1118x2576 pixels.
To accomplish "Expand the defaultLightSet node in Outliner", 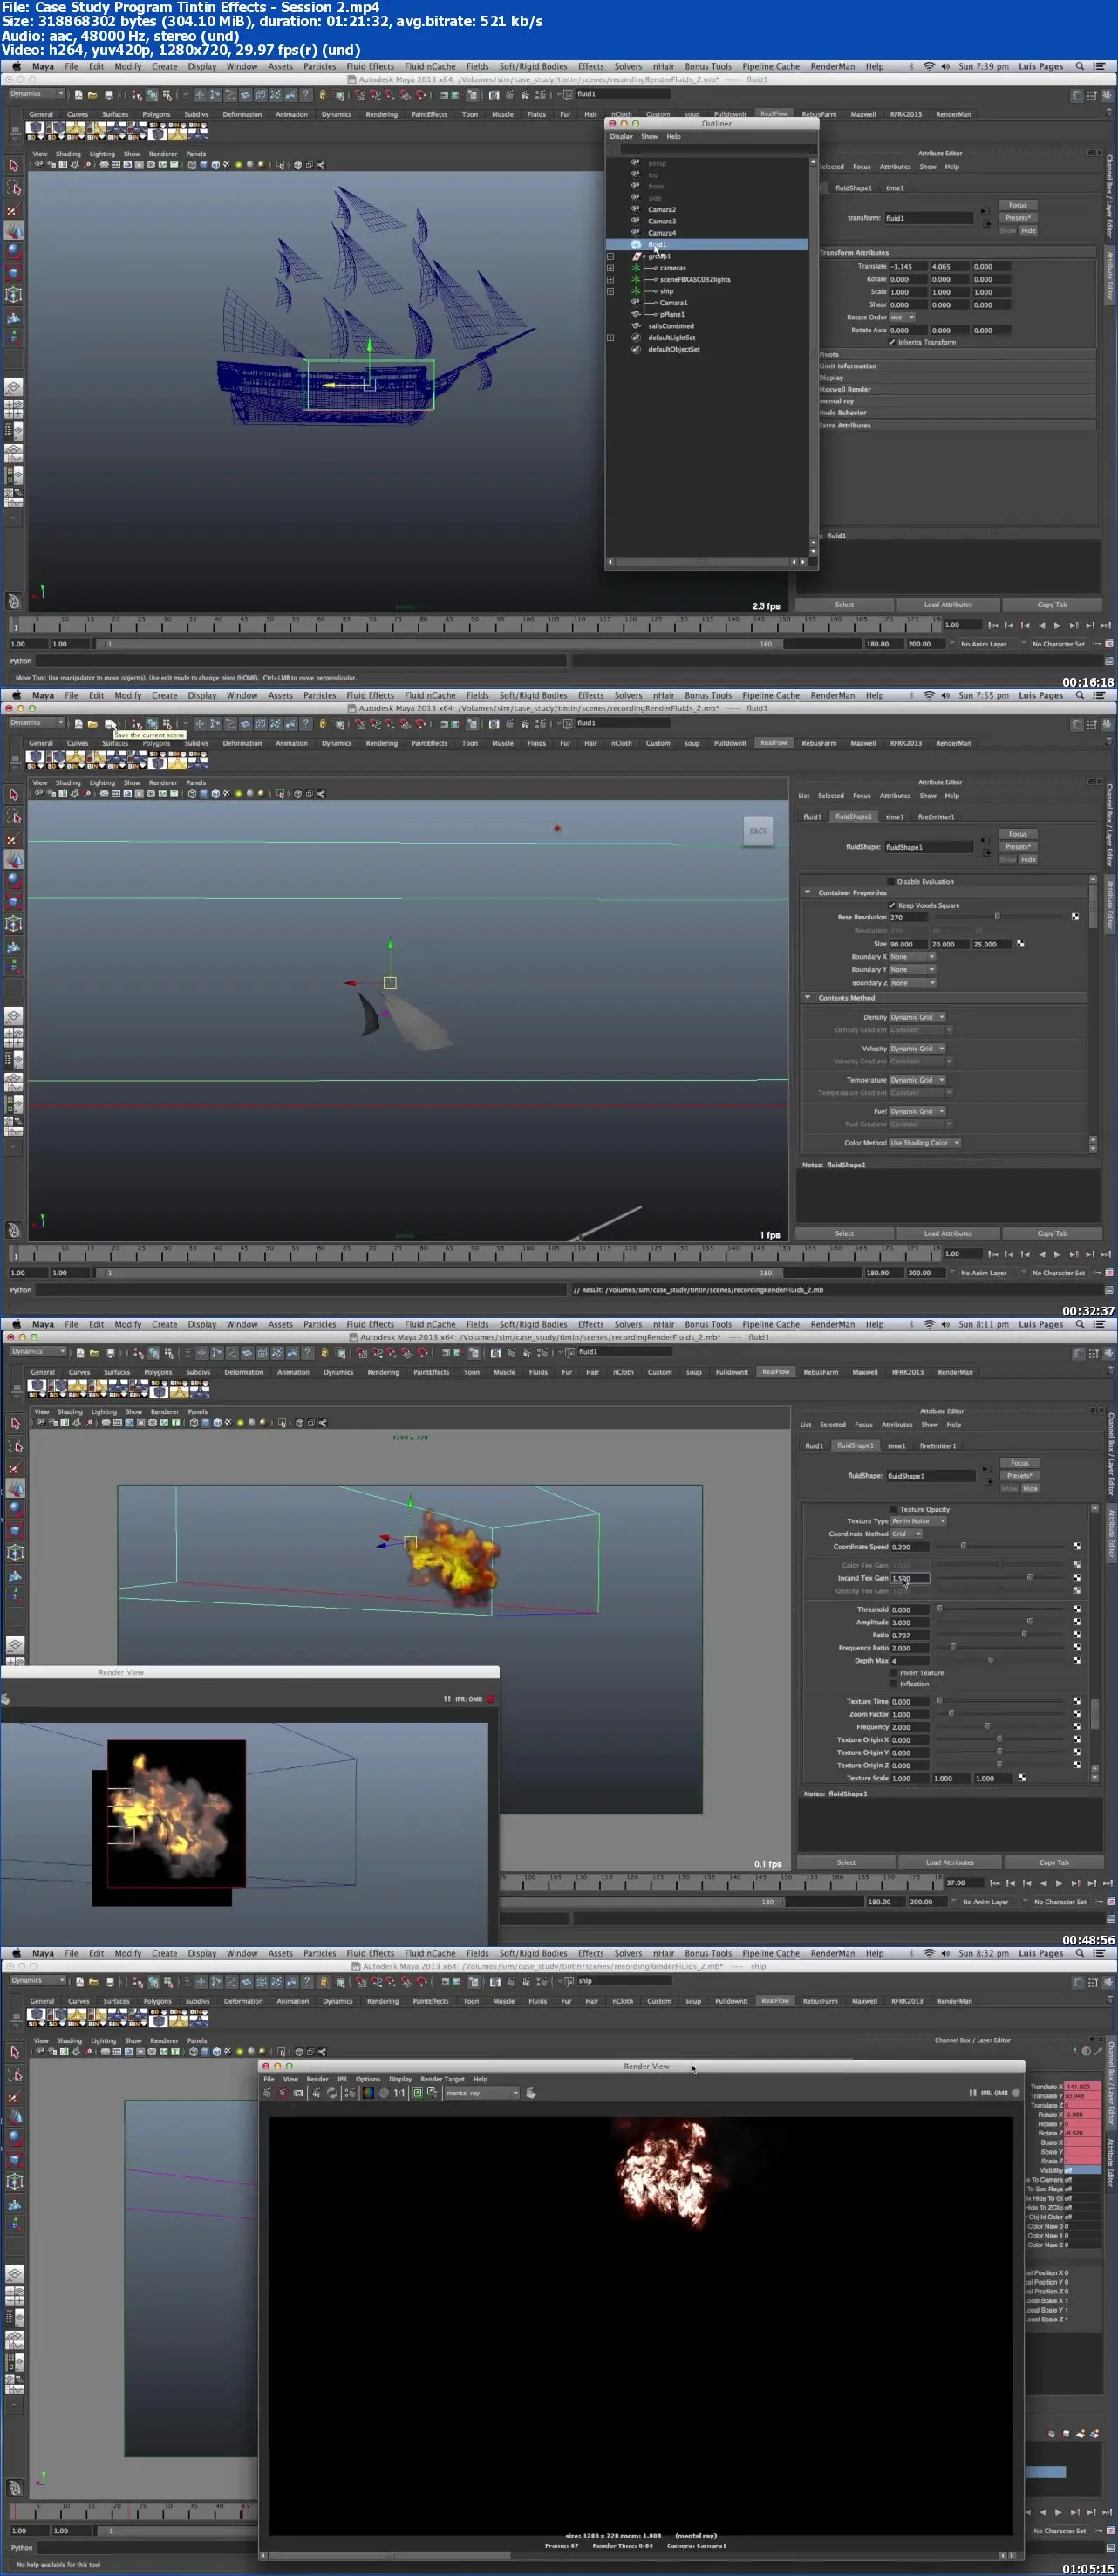I will point(611,338).
